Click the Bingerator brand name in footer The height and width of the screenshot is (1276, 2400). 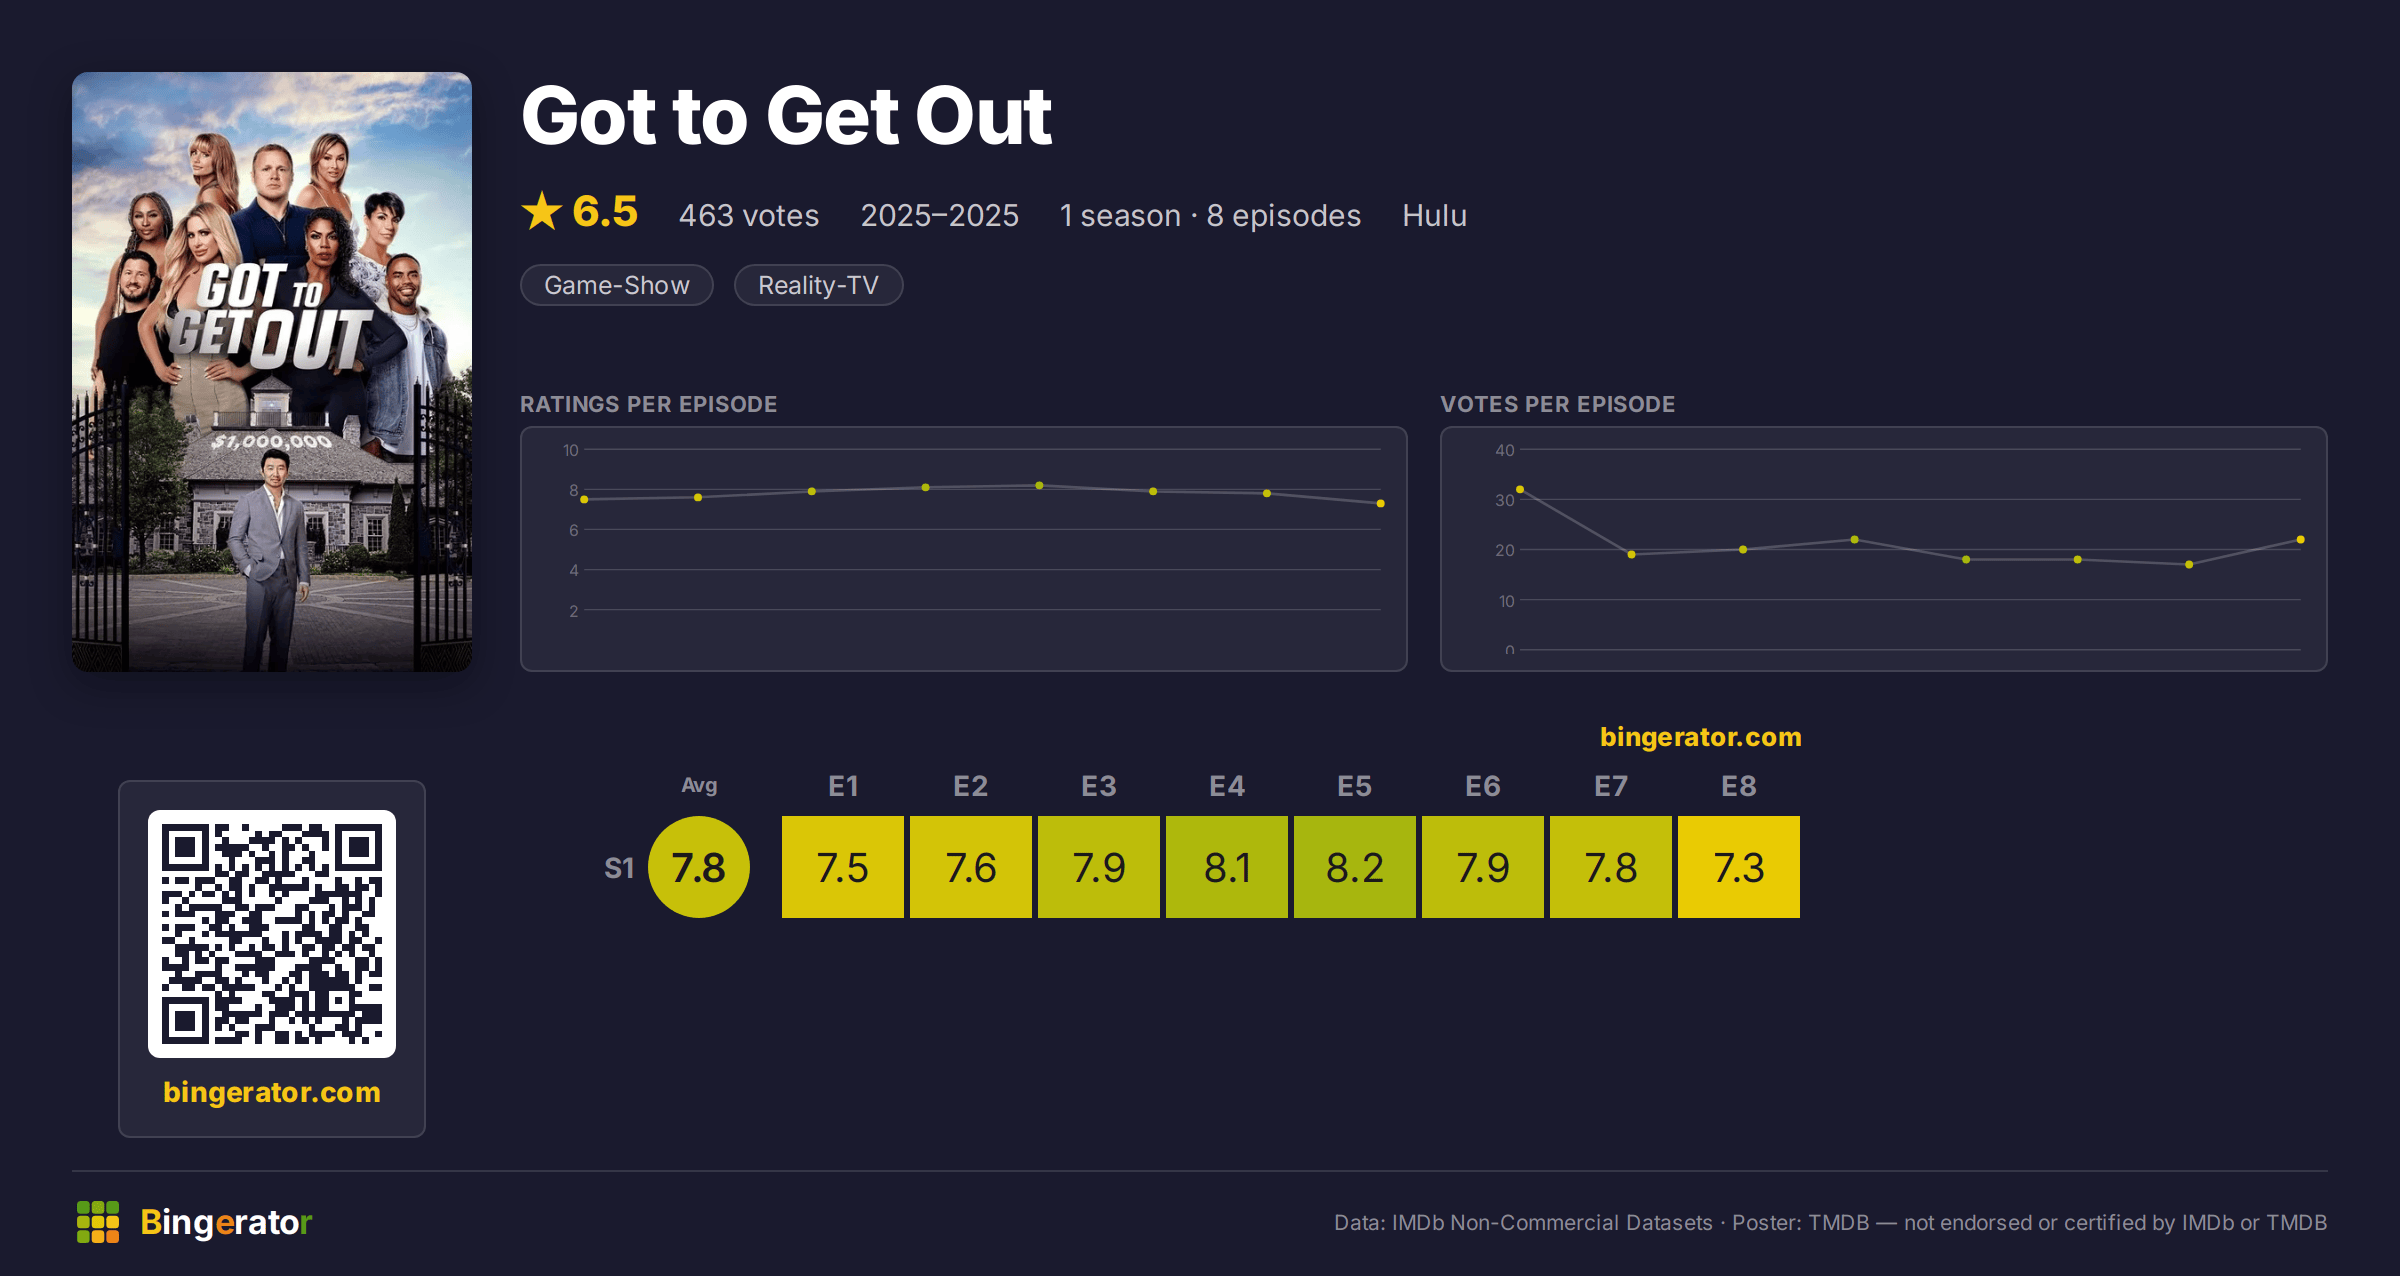click(x=226, y=1222)
